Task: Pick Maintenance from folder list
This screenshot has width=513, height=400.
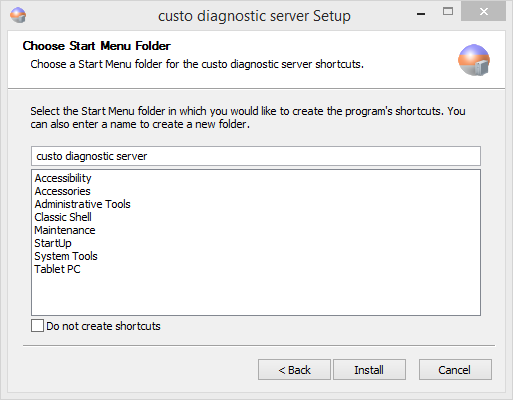Action: pos(65,230)
